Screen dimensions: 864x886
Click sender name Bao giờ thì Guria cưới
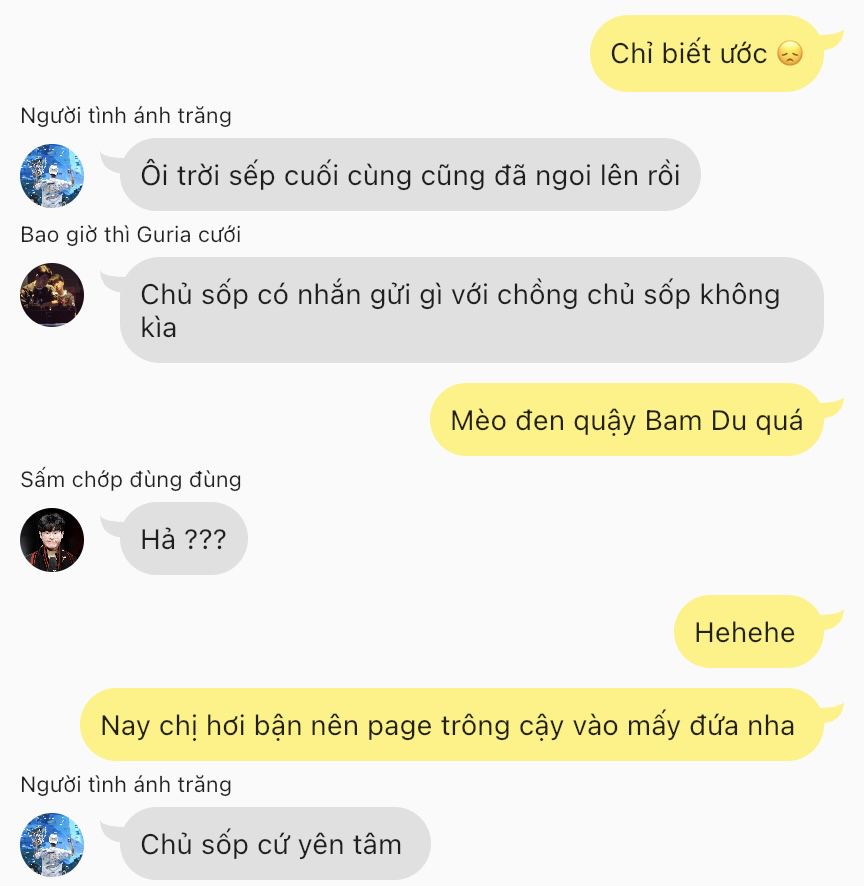131,234
